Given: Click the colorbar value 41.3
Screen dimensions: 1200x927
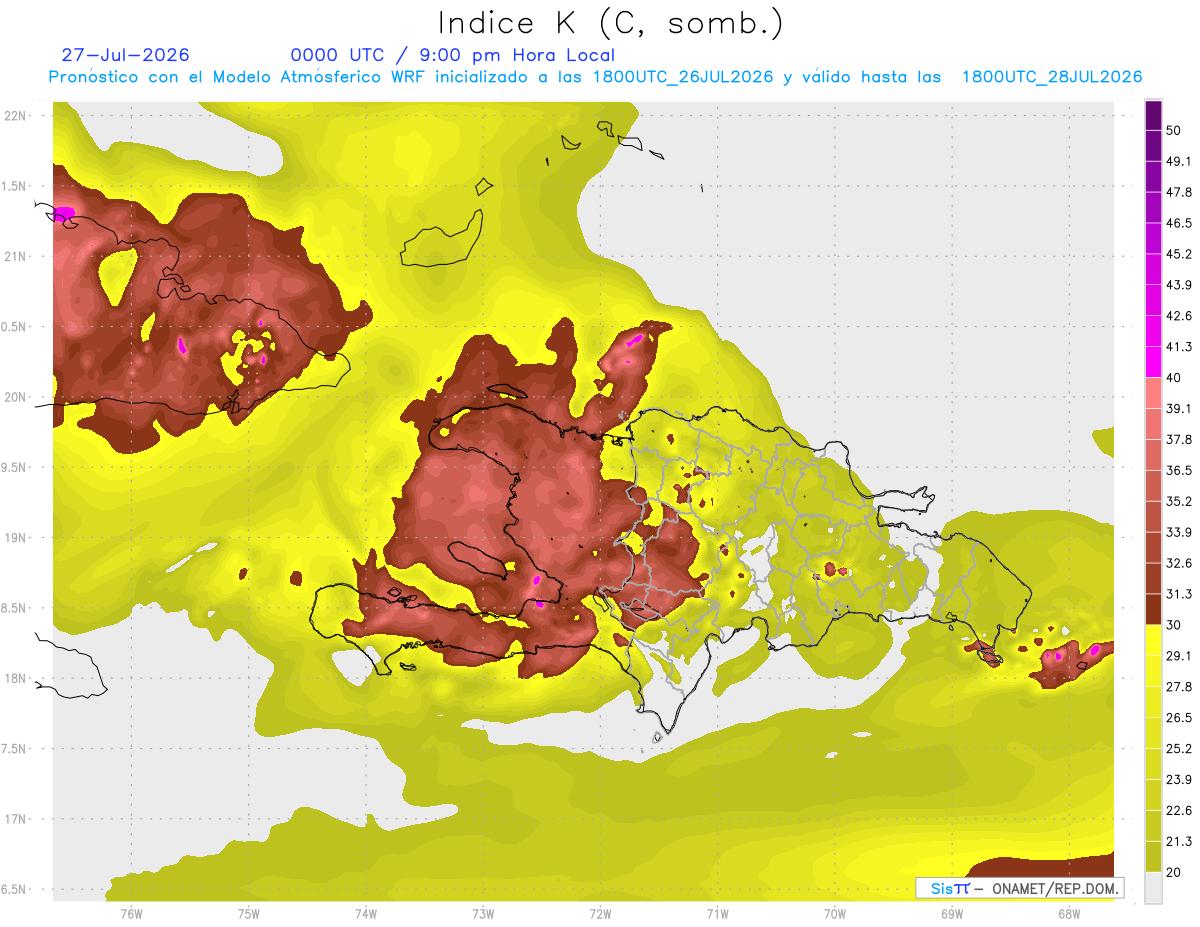Looking at the screenshot, I should click(x=1178, y=347).
